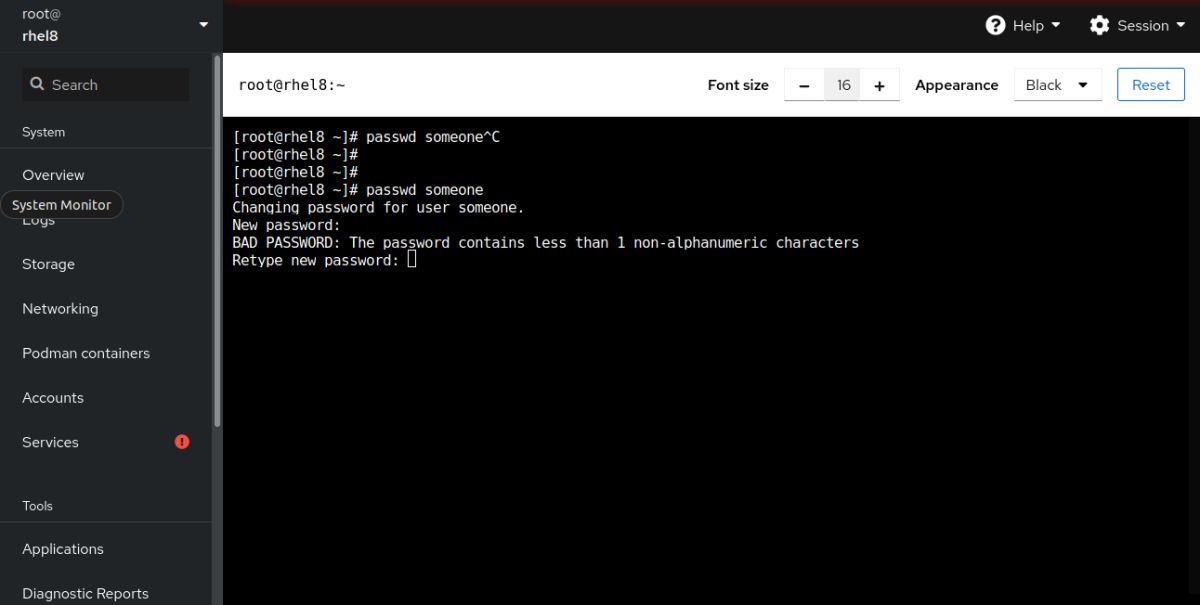Open the host switcher dropdown arrow
1200x605 pixels.
pos(204,24)
